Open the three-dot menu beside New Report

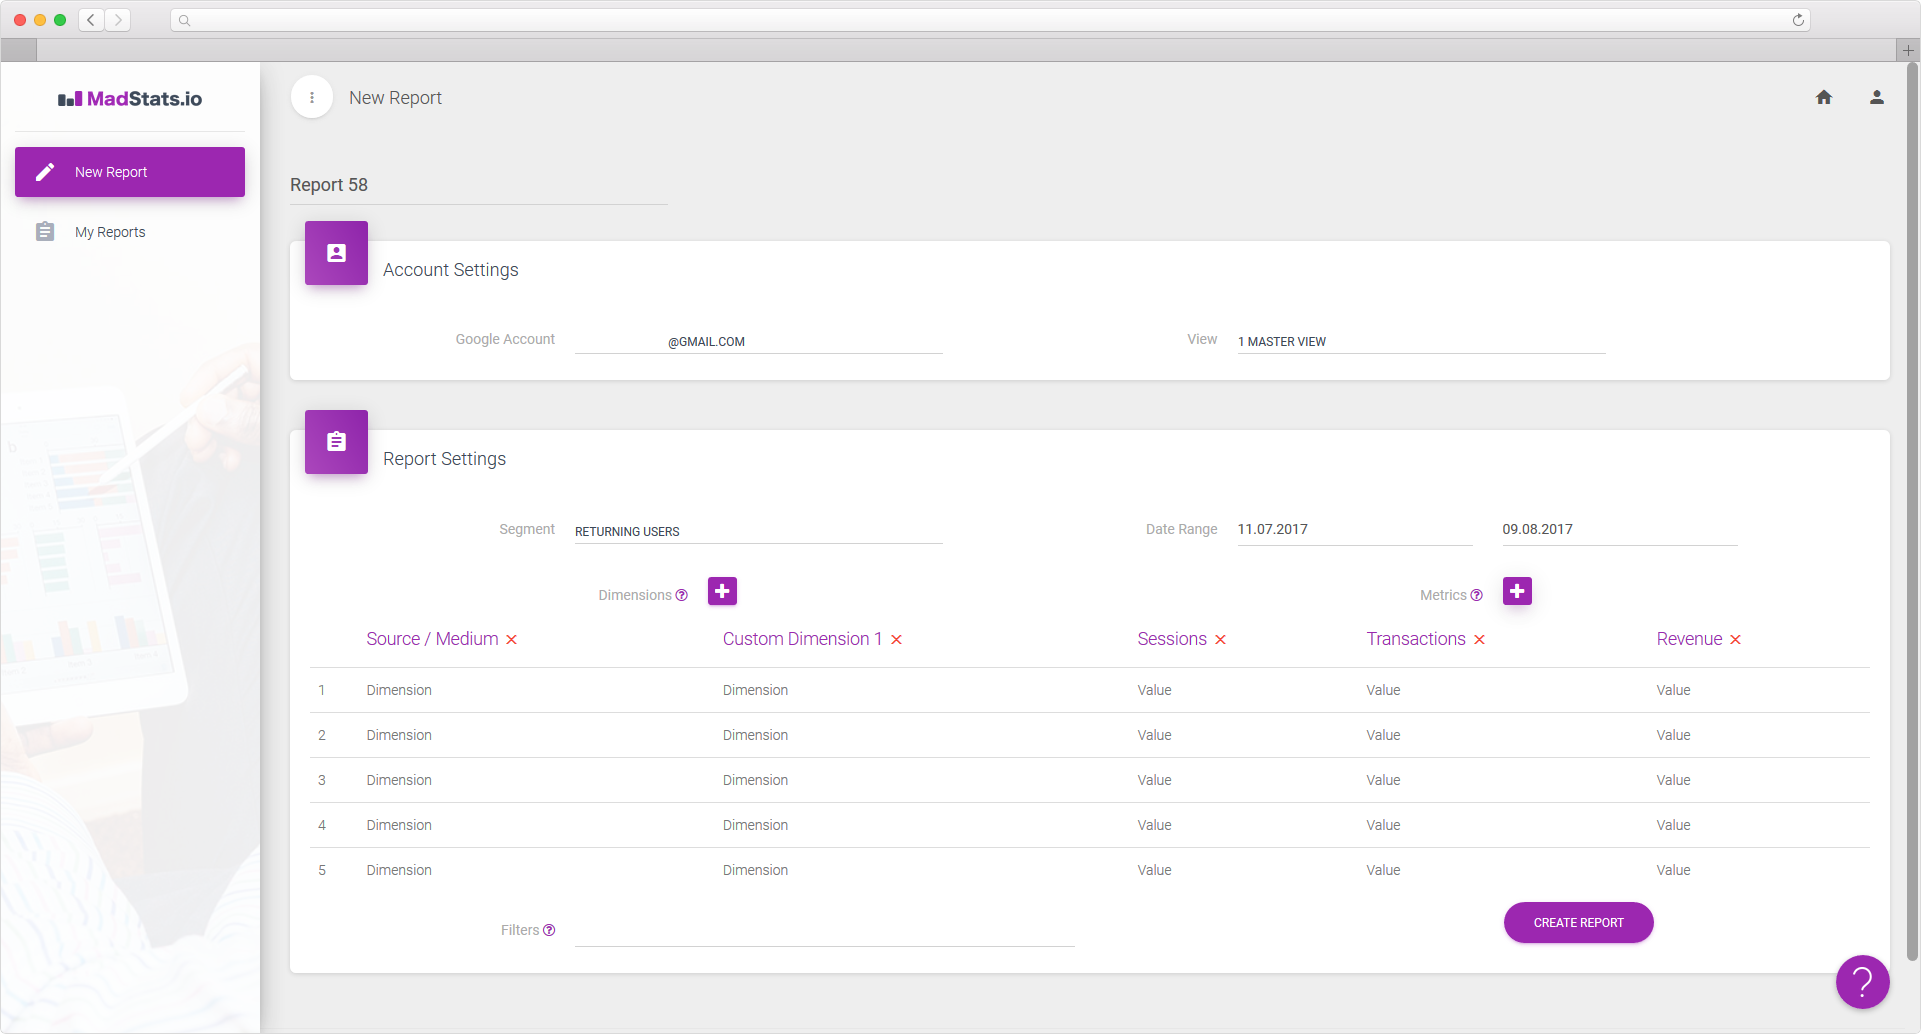coord(312,98)
